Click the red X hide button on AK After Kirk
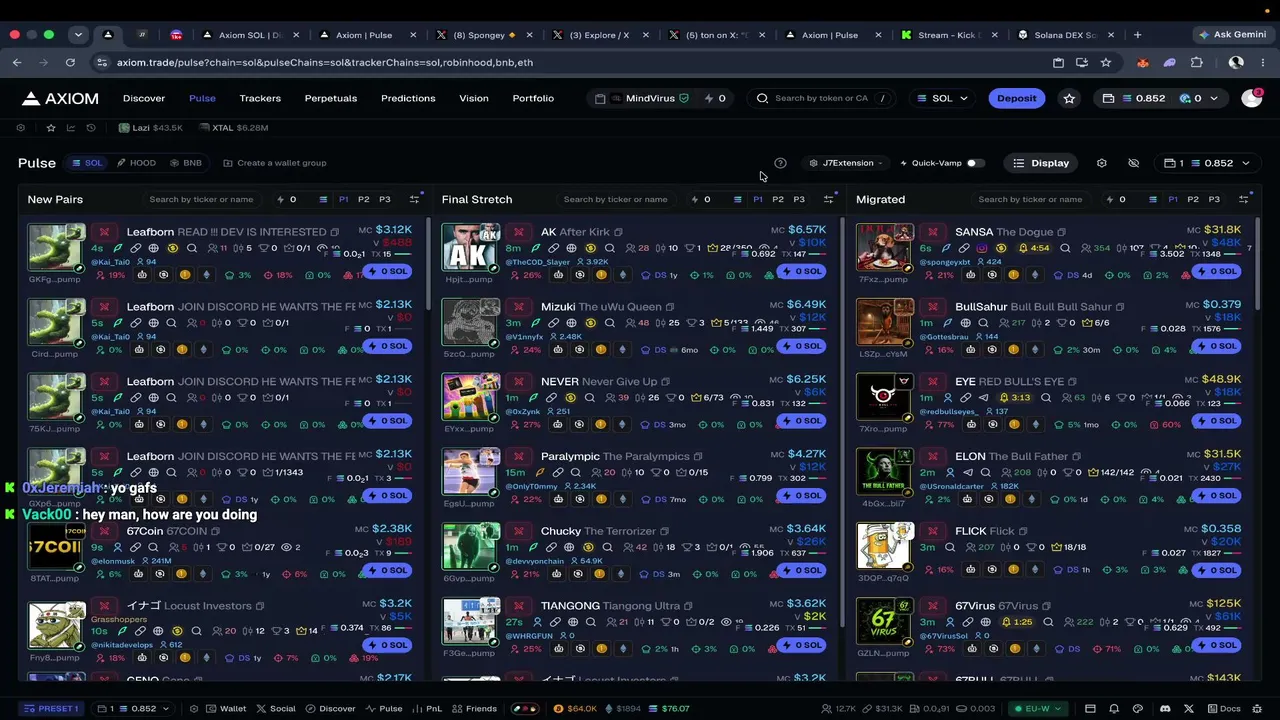 coord(518,231)
